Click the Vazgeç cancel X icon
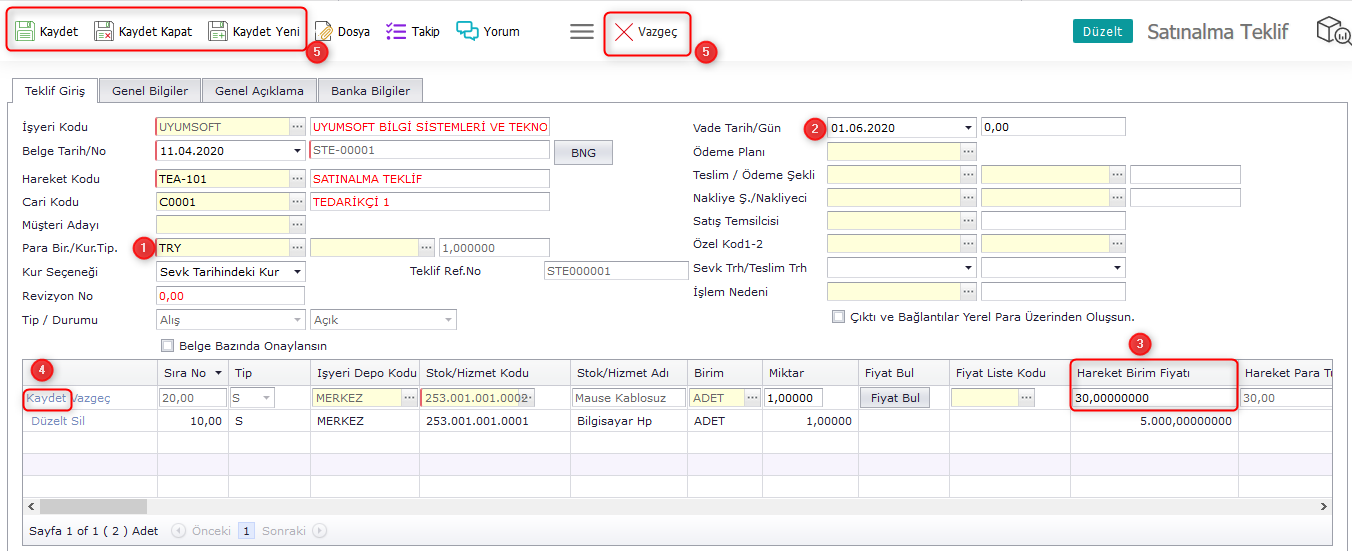This screenshot has height=551, width=1352. [624, 32]
